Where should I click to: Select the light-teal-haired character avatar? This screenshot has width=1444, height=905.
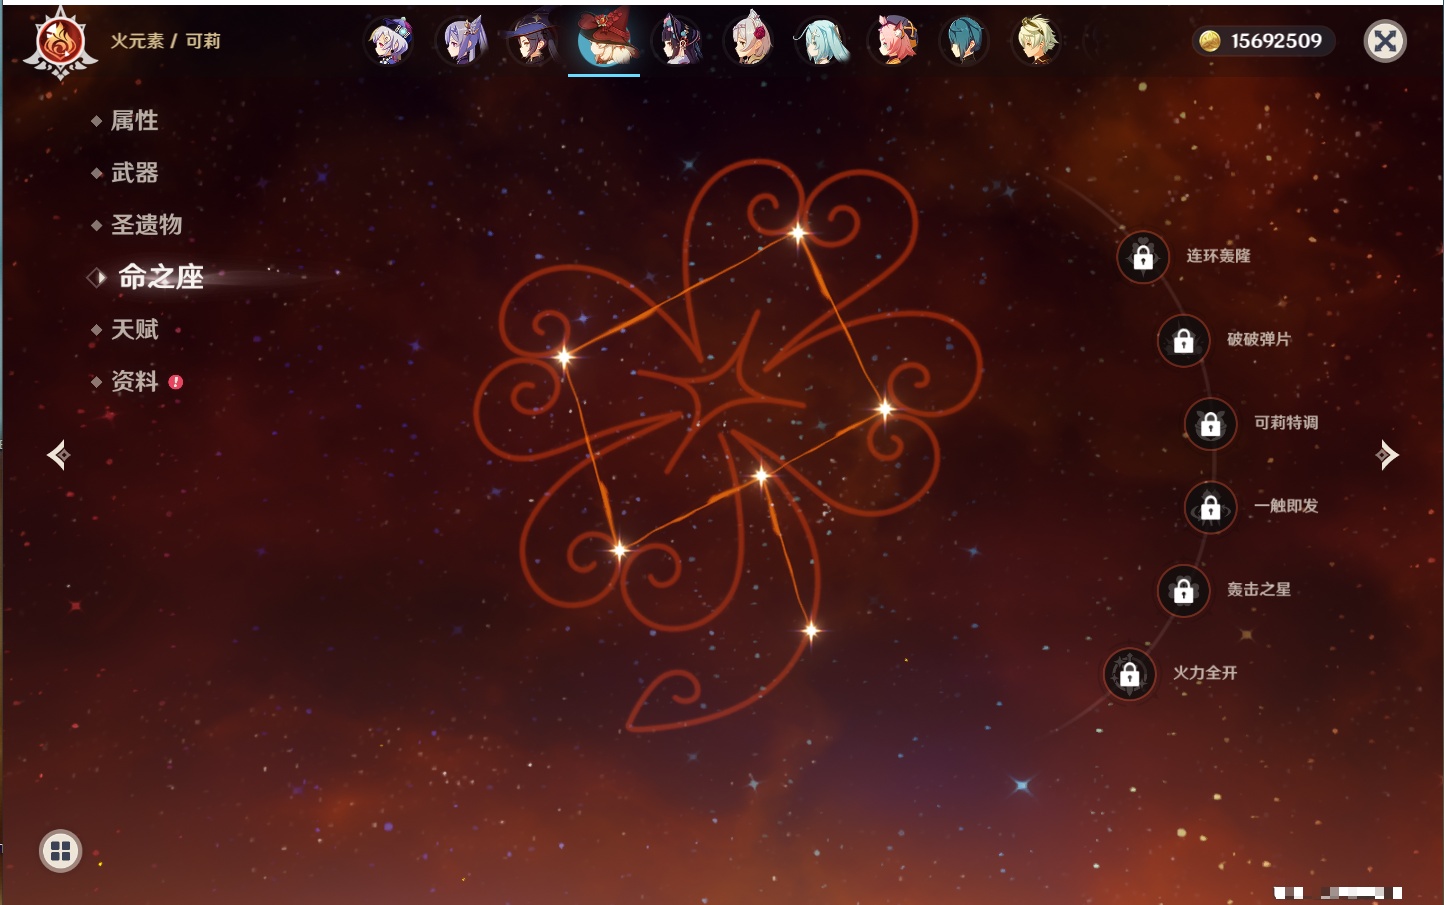tap(822, 41)
